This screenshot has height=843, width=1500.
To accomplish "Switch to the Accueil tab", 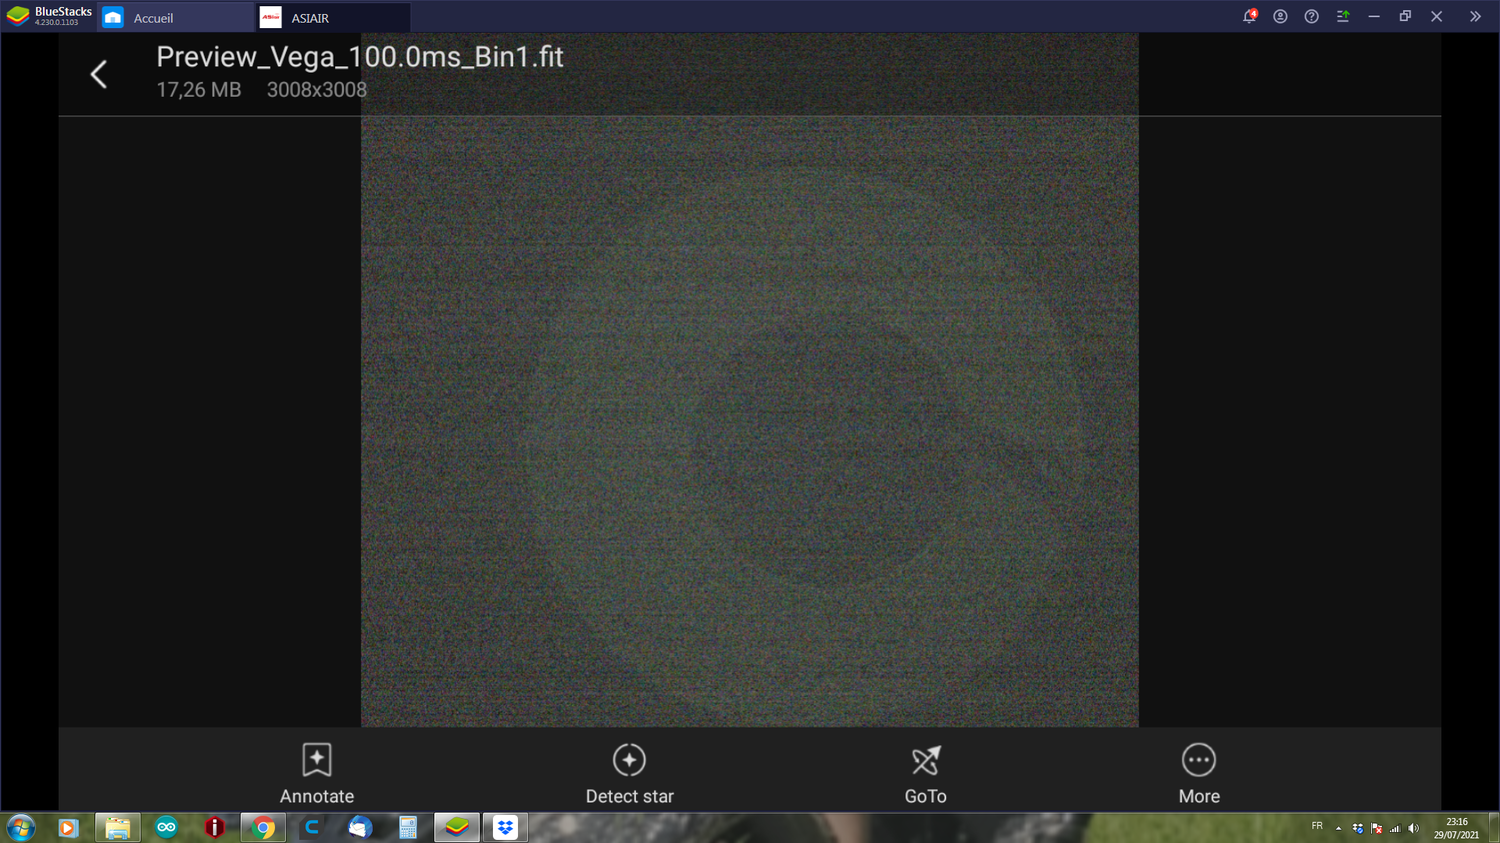I will (176, 17).
